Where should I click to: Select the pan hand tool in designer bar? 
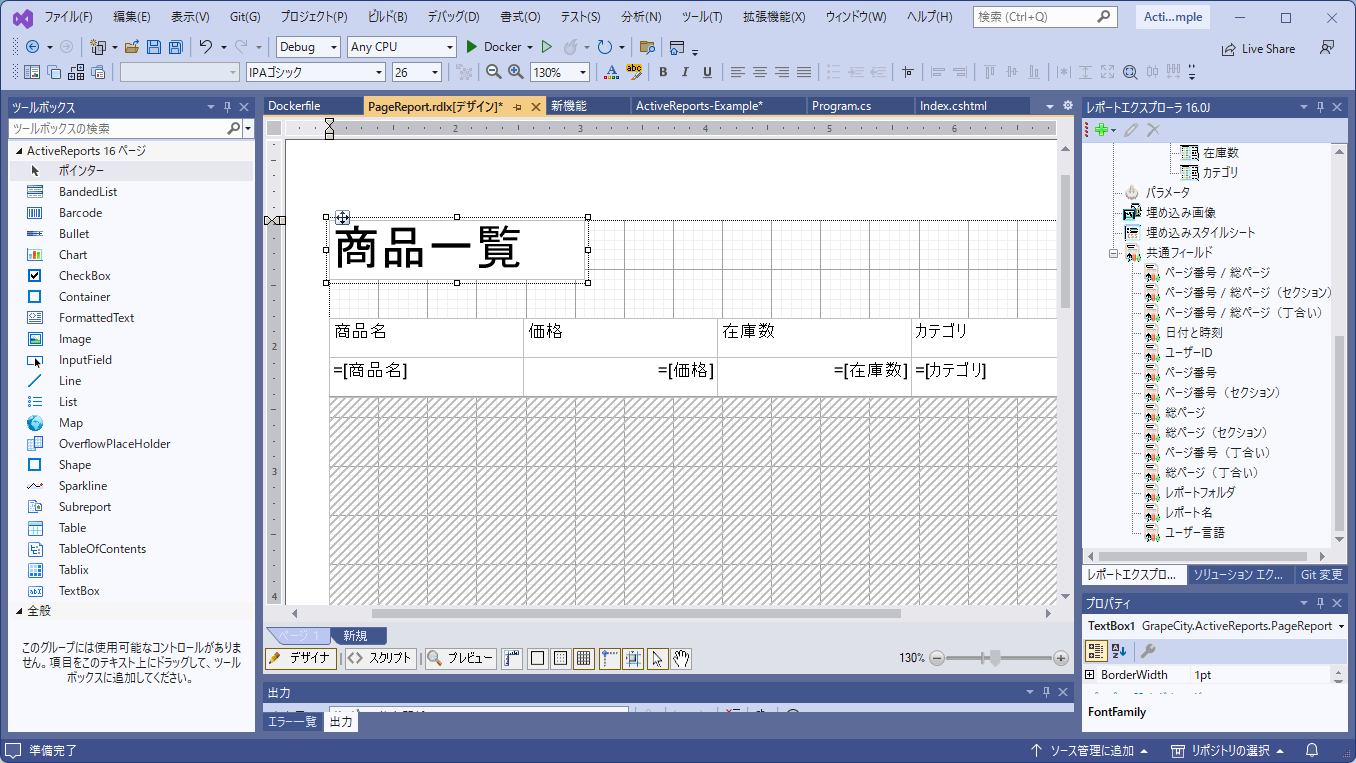[x=681, y=658]
